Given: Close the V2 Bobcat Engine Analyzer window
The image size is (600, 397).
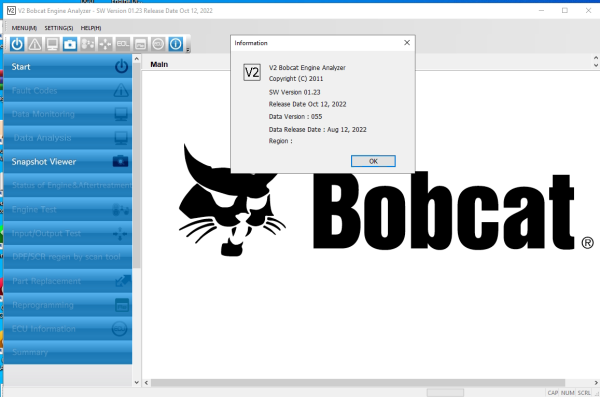Looking at the screenshot, I should (589, 11).
